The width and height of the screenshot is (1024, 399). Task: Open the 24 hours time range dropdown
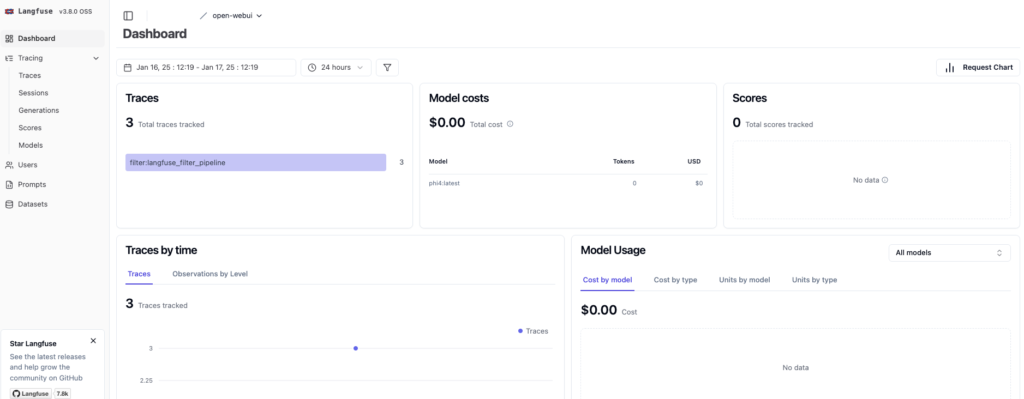336,67
